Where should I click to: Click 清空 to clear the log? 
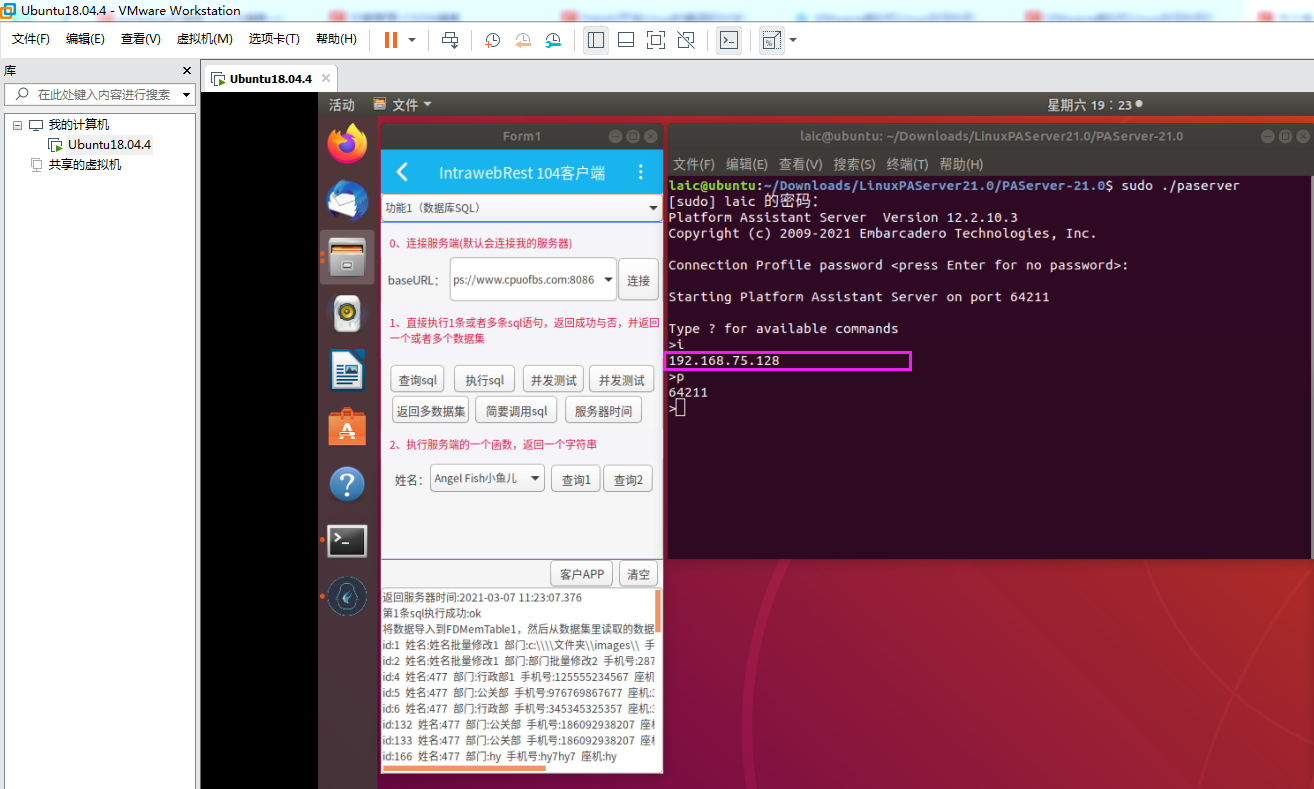point(638,574)
